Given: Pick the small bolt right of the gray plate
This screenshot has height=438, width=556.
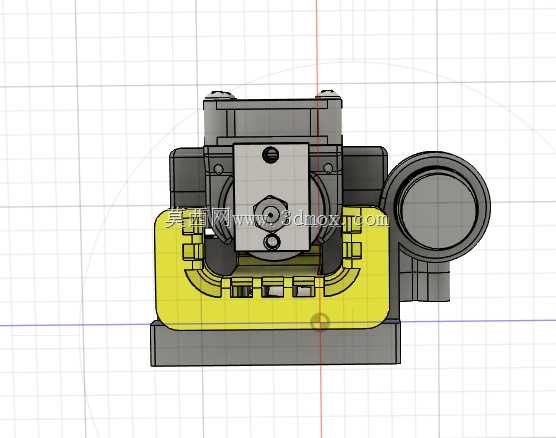Looking at the screenshot, I should (328, 167).
